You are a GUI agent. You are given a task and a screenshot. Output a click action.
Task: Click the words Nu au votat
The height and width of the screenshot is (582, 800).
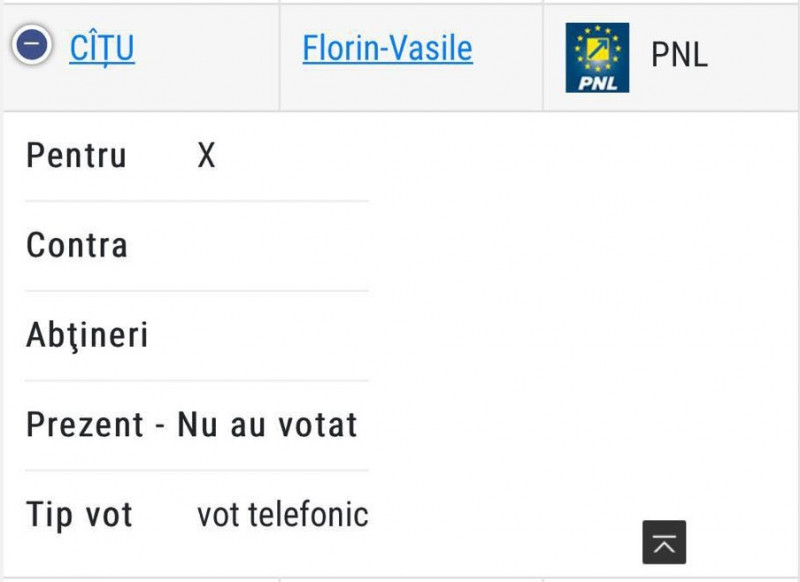[x=267, y=424]
